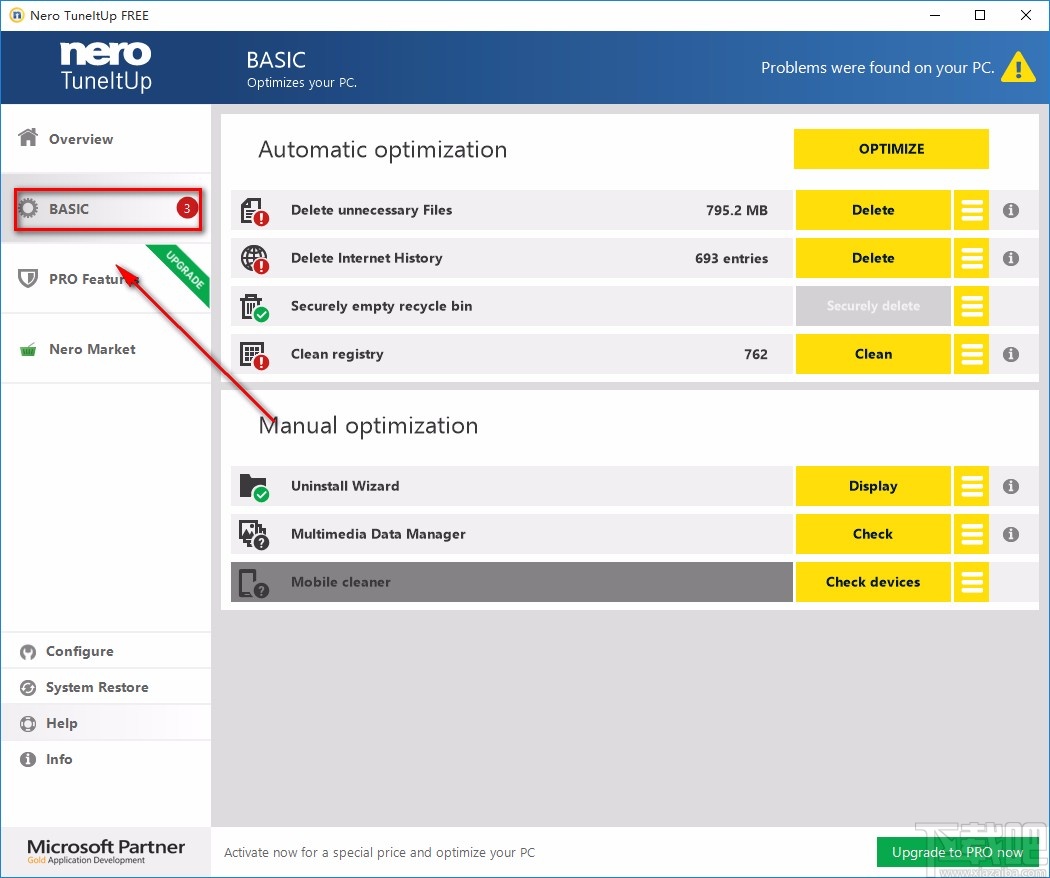
Task: Click 'Activate now for a special price' text
Action: (x=379, y=853)
